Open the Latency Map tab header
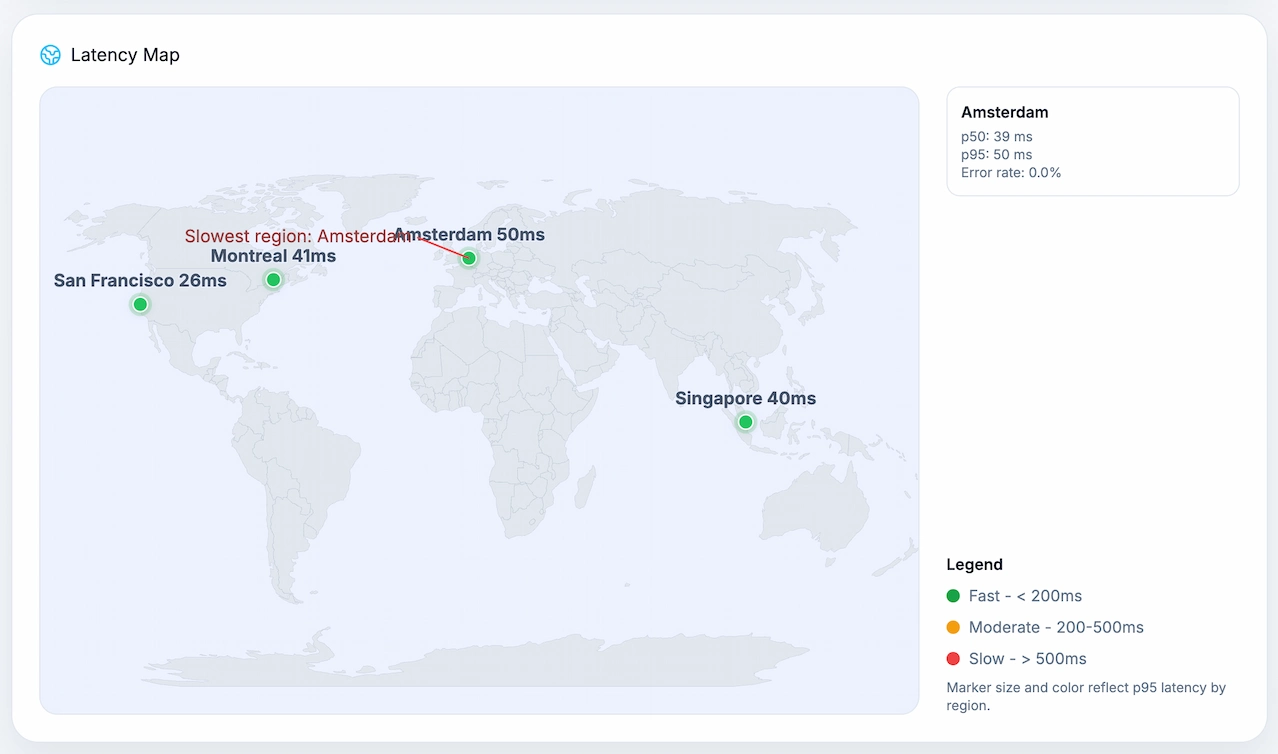Viewport: 1278px width, 754px height. [125, 55]
